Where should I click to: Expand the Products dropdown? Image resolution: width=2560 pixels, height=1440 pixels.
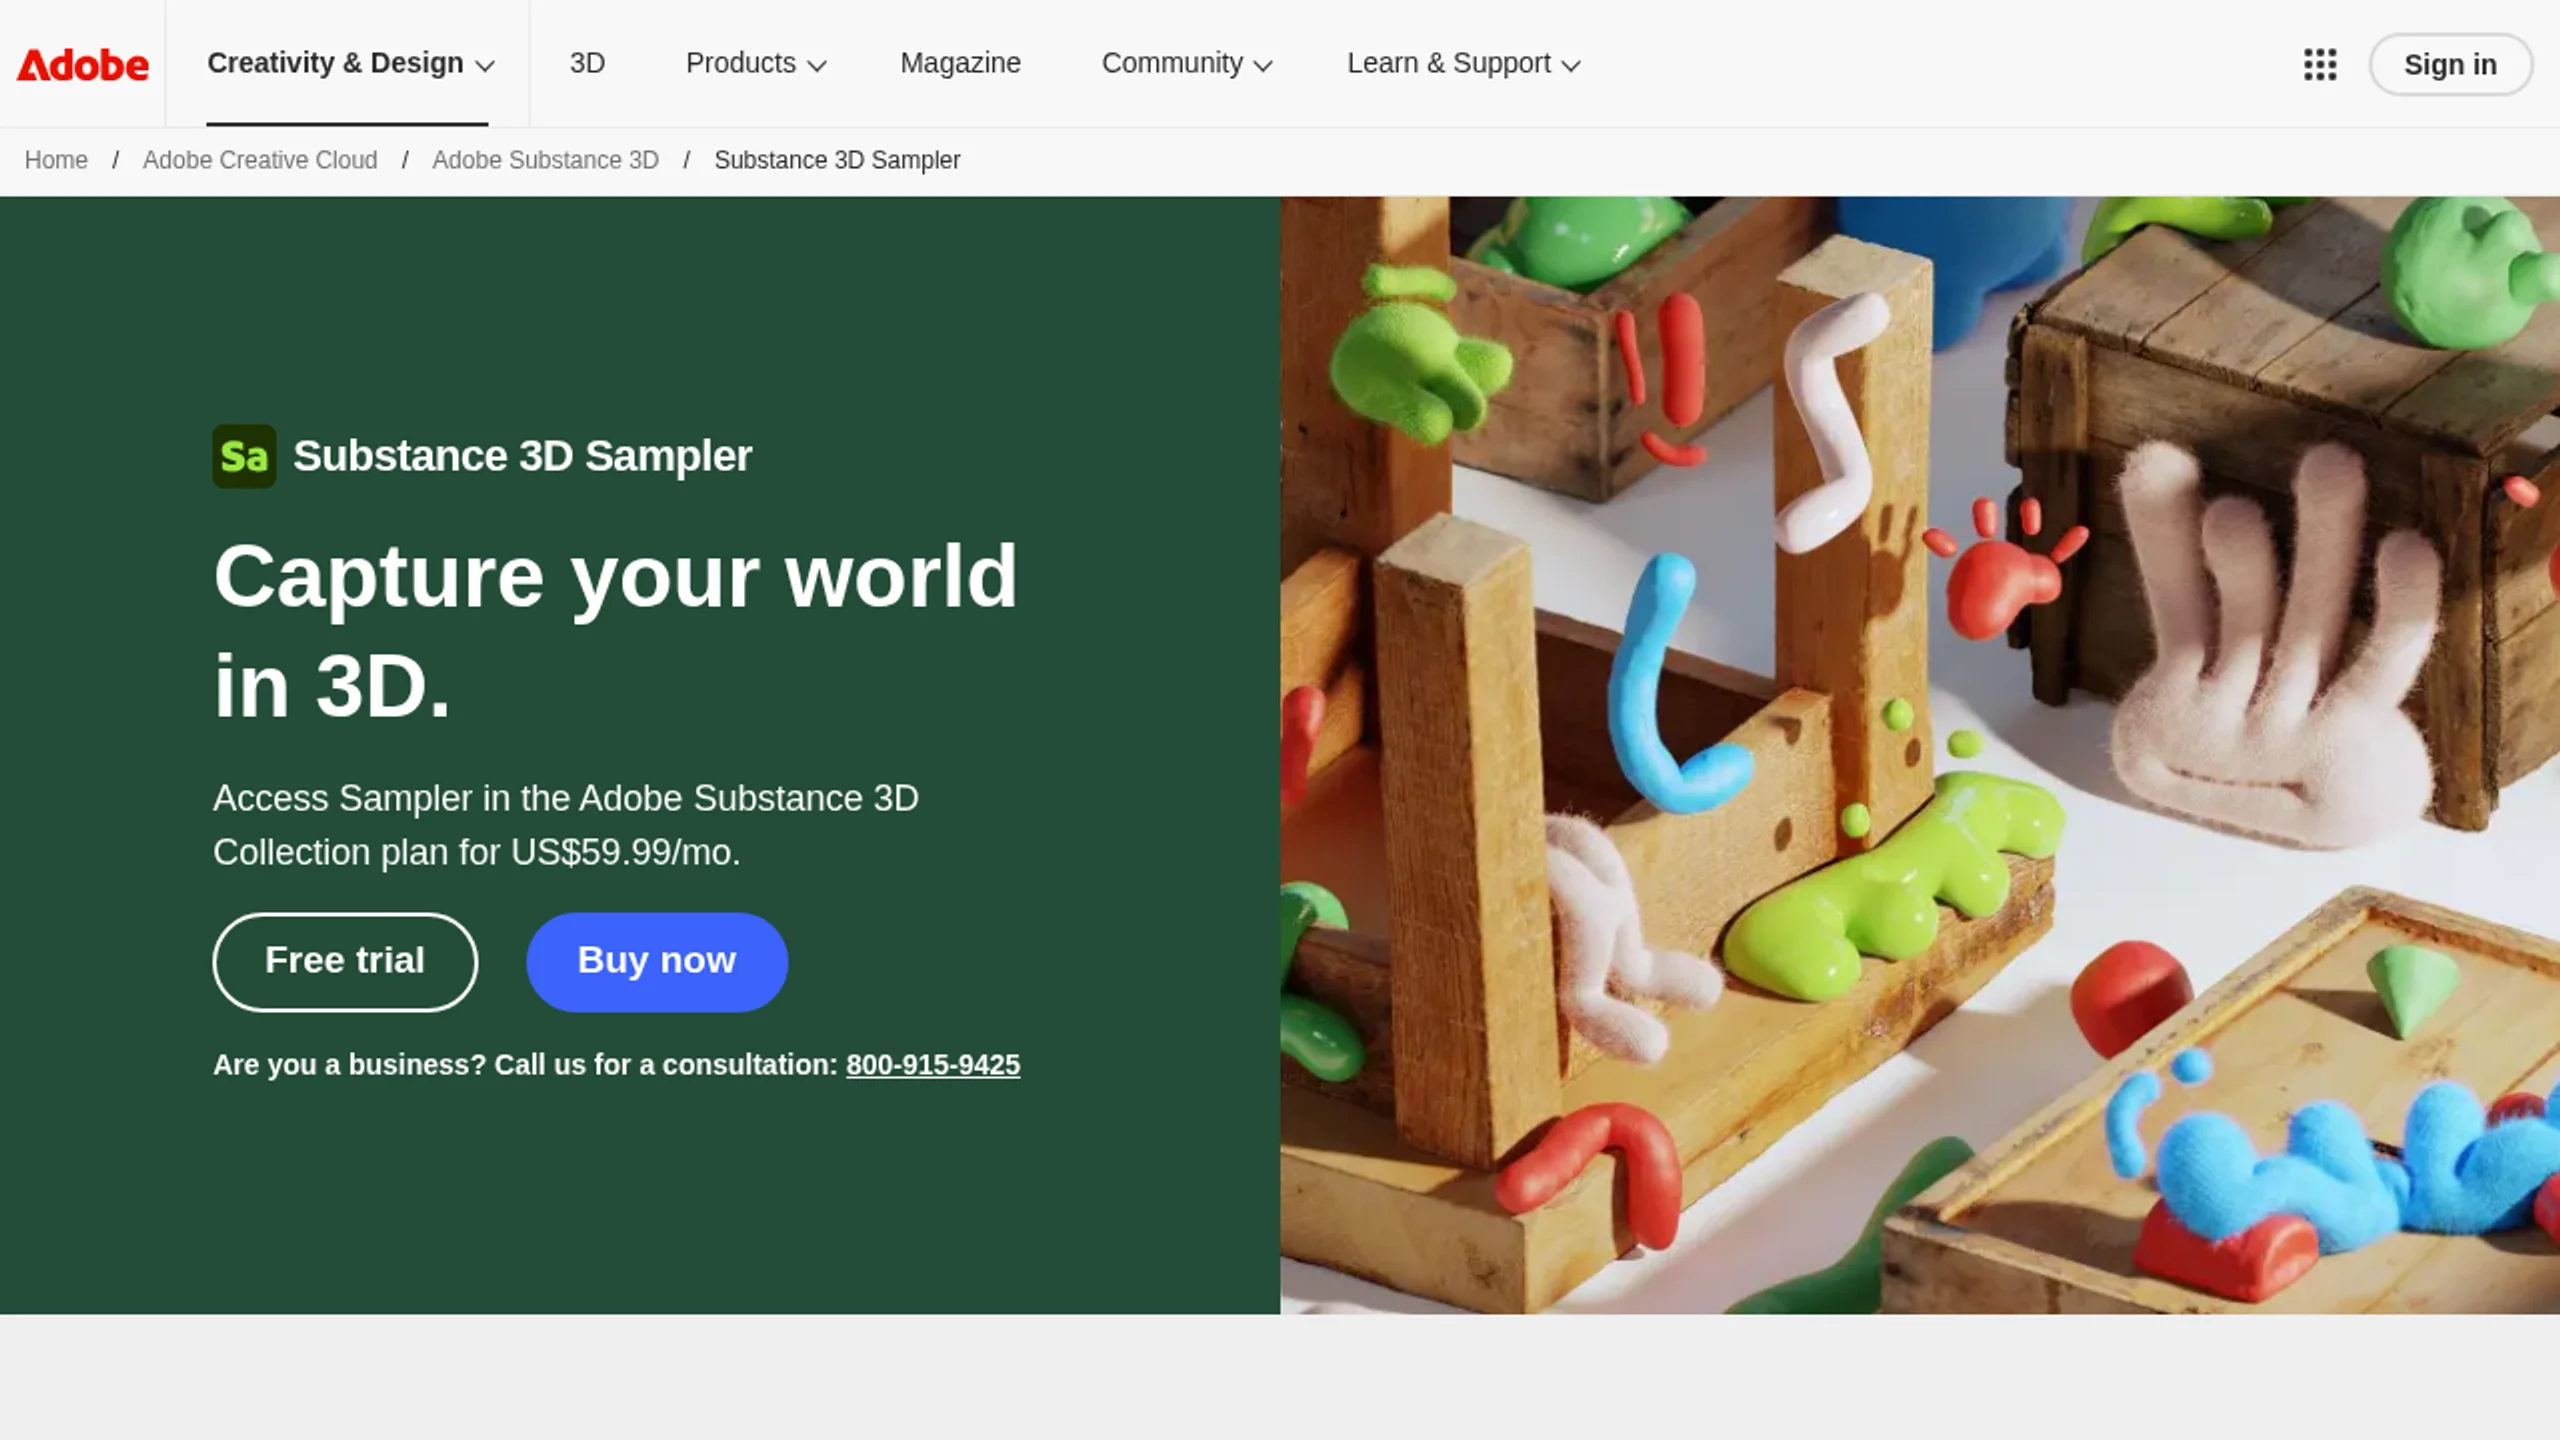coord(756,64)
